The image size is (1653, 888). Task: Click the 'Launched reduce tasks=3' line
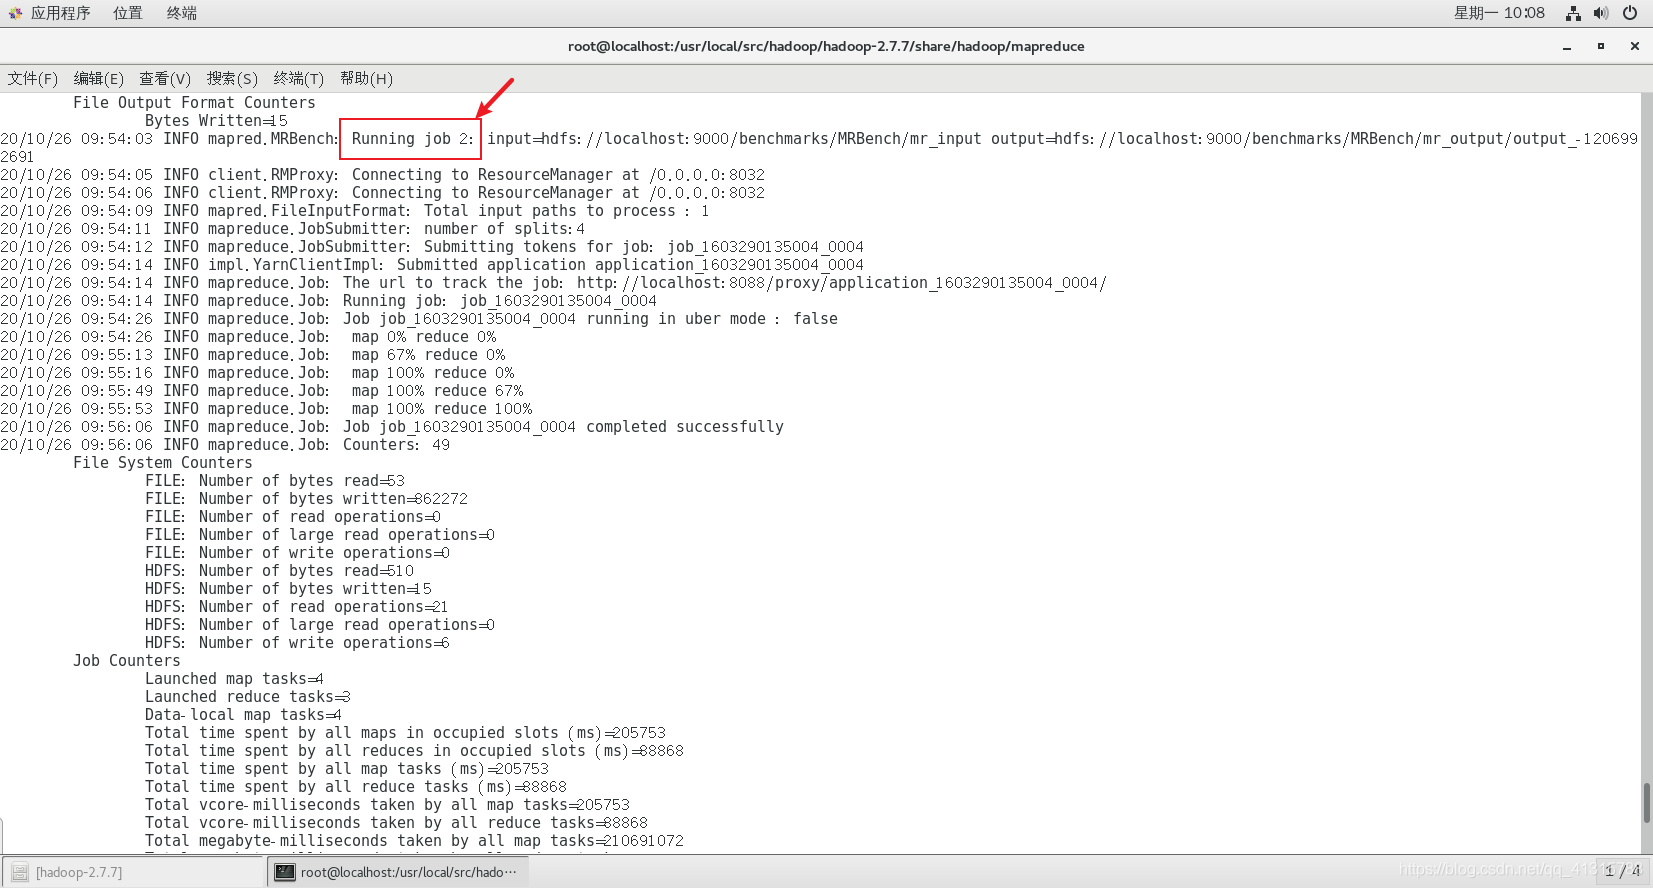point(248,697)
